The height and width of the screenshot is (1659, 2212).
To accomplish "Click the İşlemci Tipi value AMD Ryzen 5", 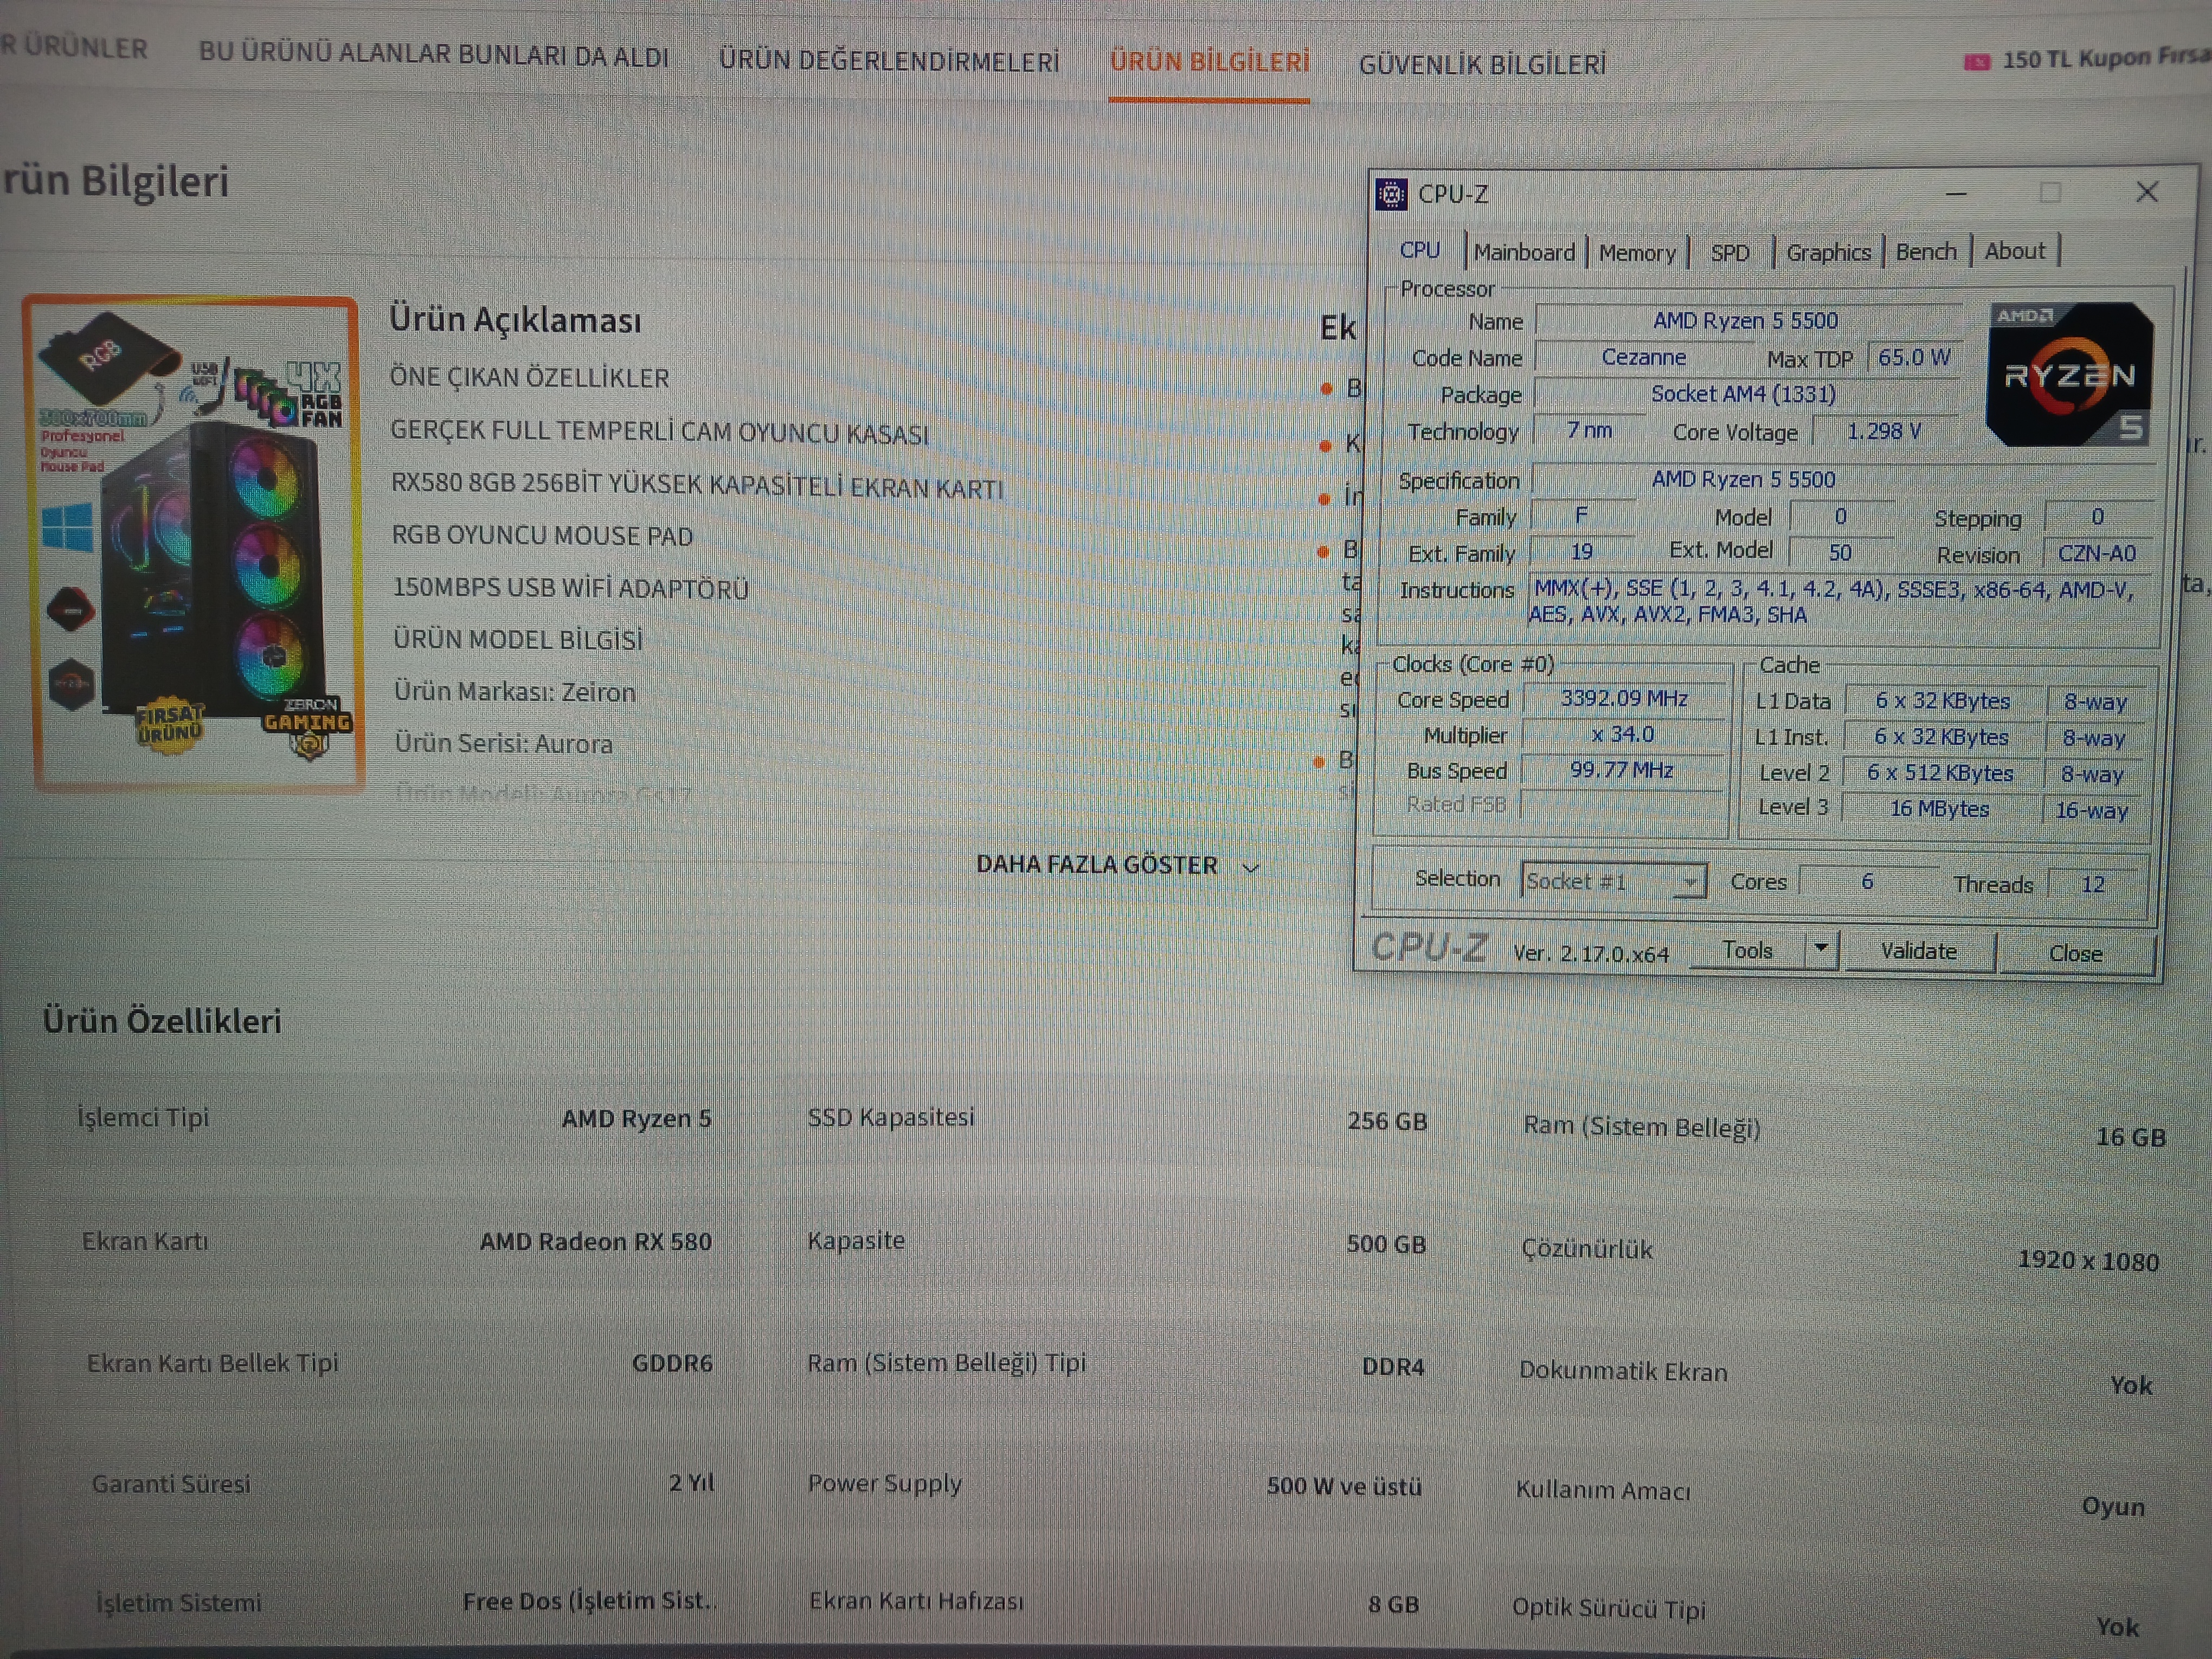I will click(x=636, y=1119).
